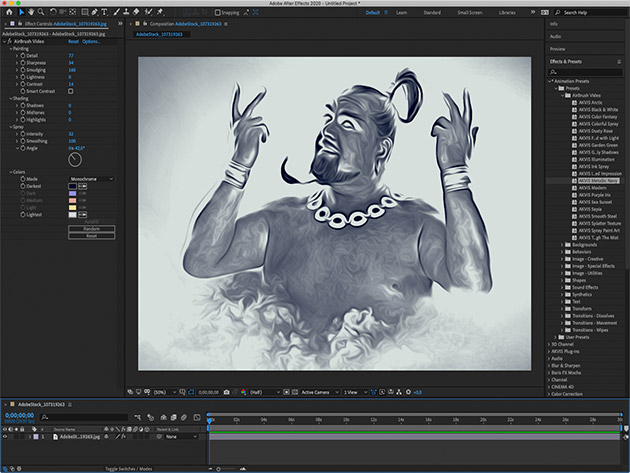
Task: Hide the AdobeStock layer with eye toggle
Action: [5, 437]
